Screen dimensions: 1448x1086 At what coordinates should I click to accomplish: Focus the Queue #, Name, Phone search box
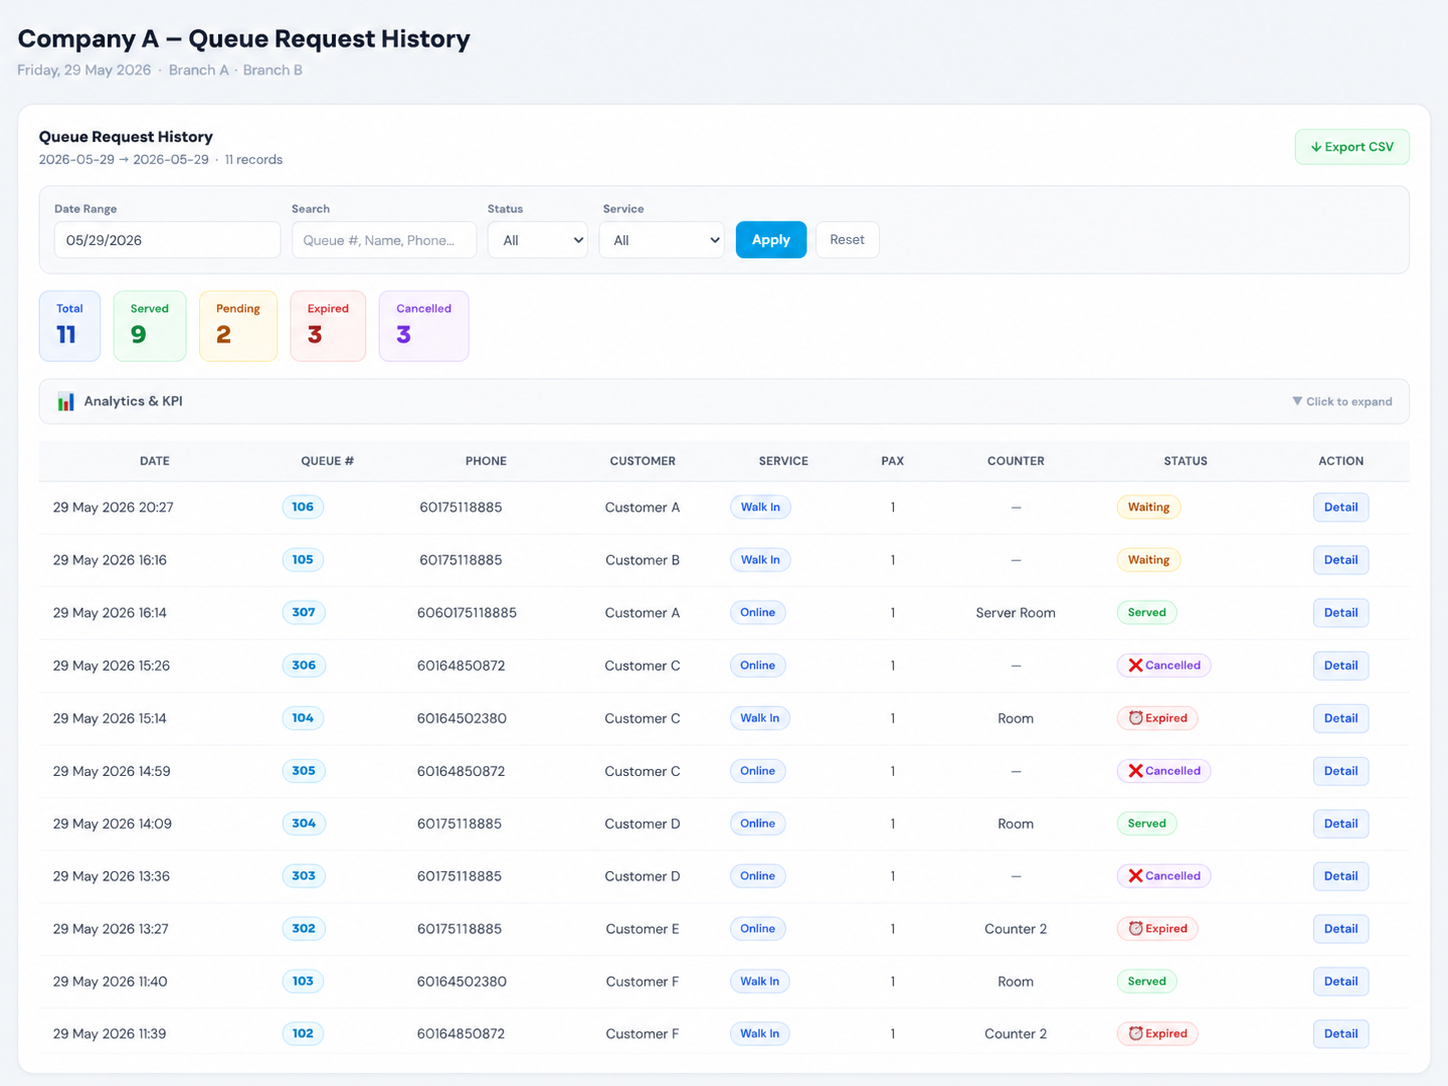(x=384, y=240)
